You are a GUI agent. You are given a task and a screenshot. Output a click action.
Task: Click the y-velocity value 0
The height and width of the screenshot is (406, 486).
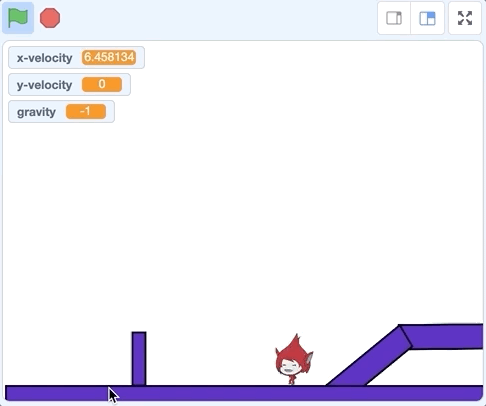[x=102, y=84]
